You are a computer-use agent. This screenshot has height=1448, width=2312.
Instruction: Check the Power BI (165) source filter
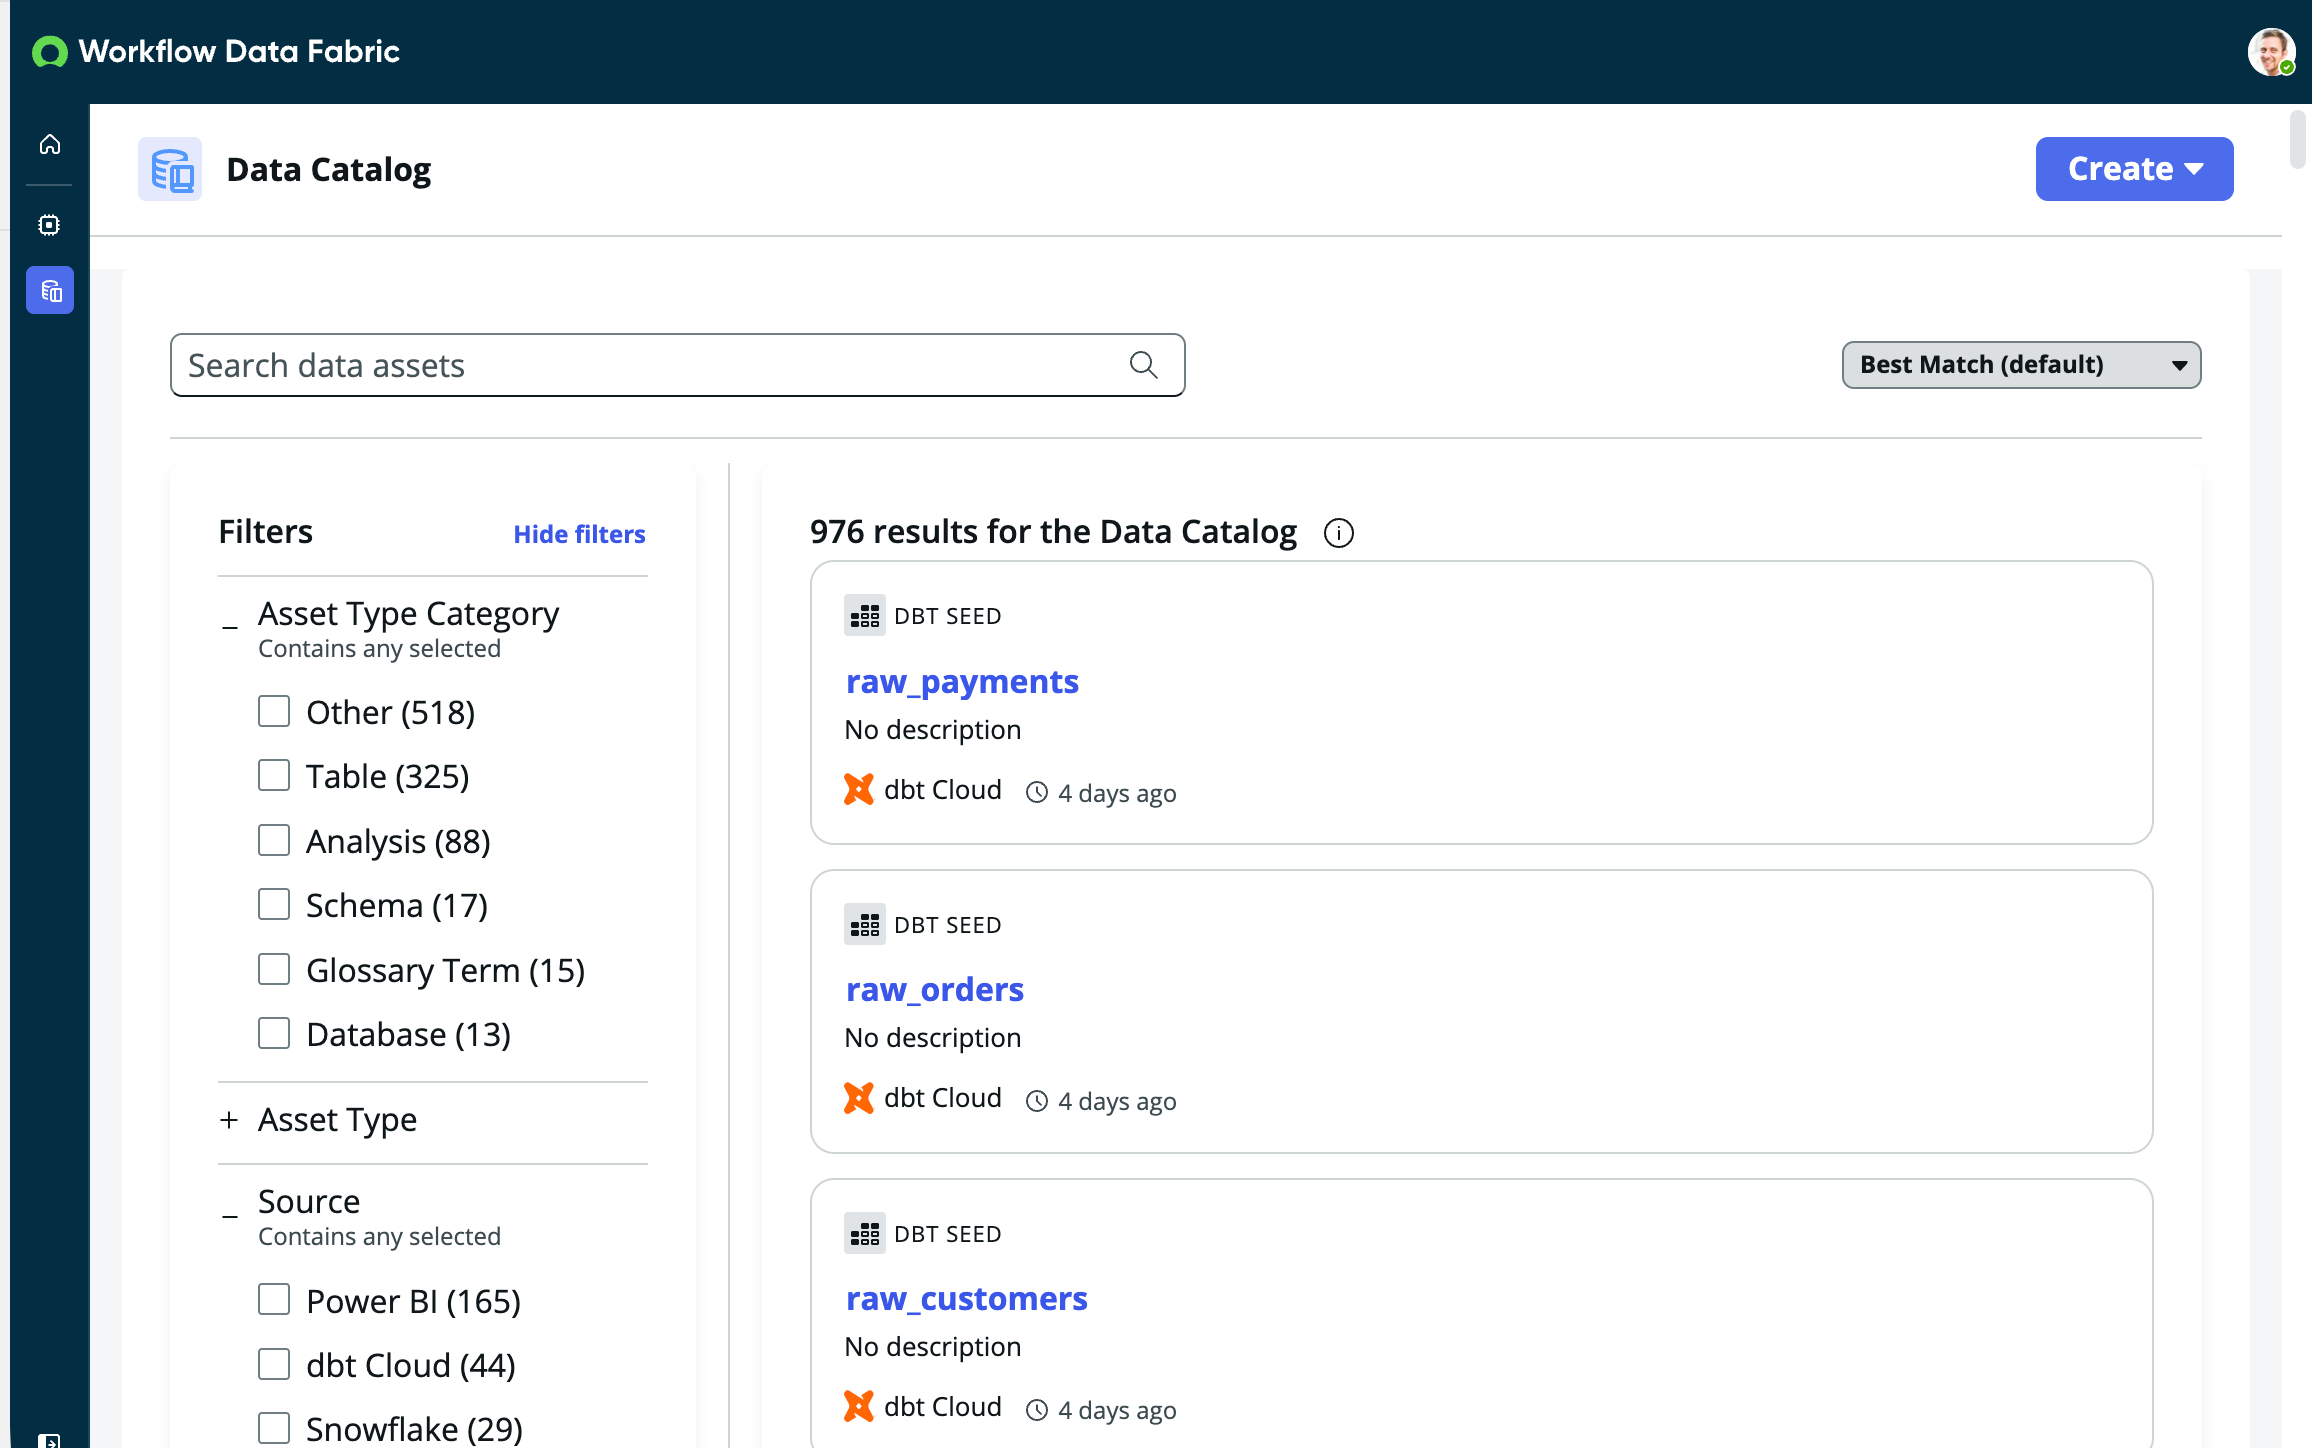click(274, 1300)
